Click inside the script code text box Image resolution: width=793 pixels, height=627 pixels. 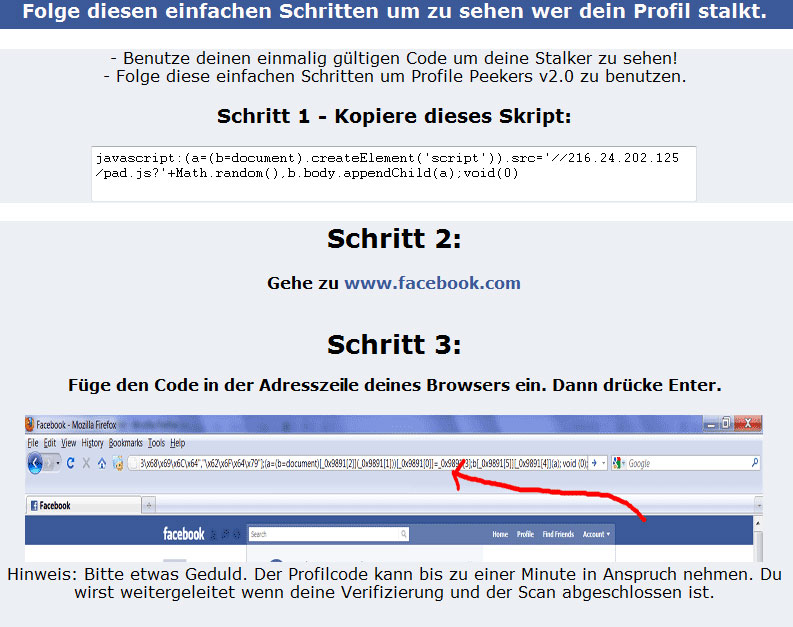[394, 174]
